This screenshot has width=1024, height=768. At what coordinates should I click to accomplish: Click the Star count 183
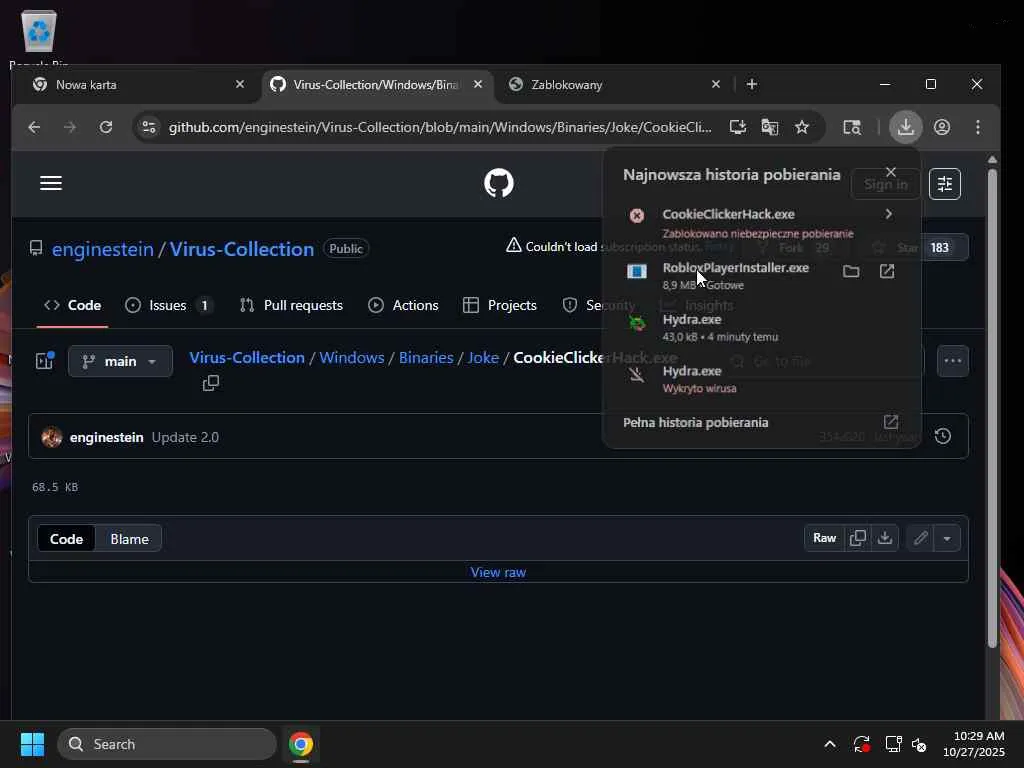939,248
